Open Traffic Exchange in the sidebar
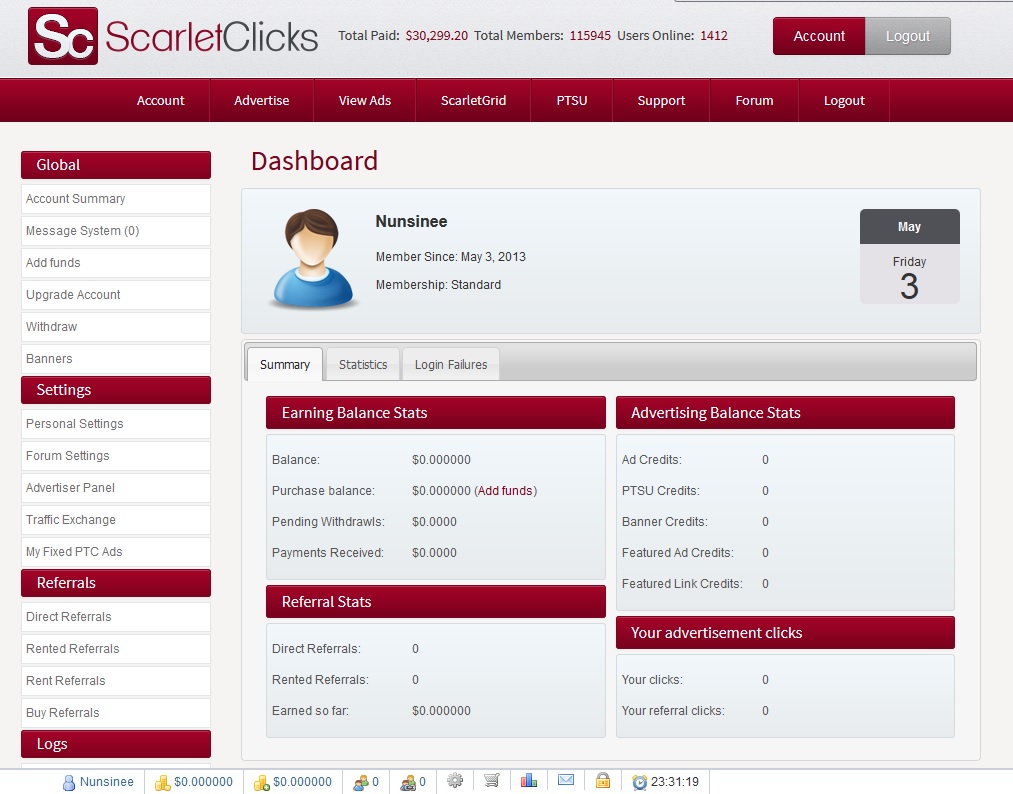The height and width of the screenshot is (794, 1013). coord(116,519)
